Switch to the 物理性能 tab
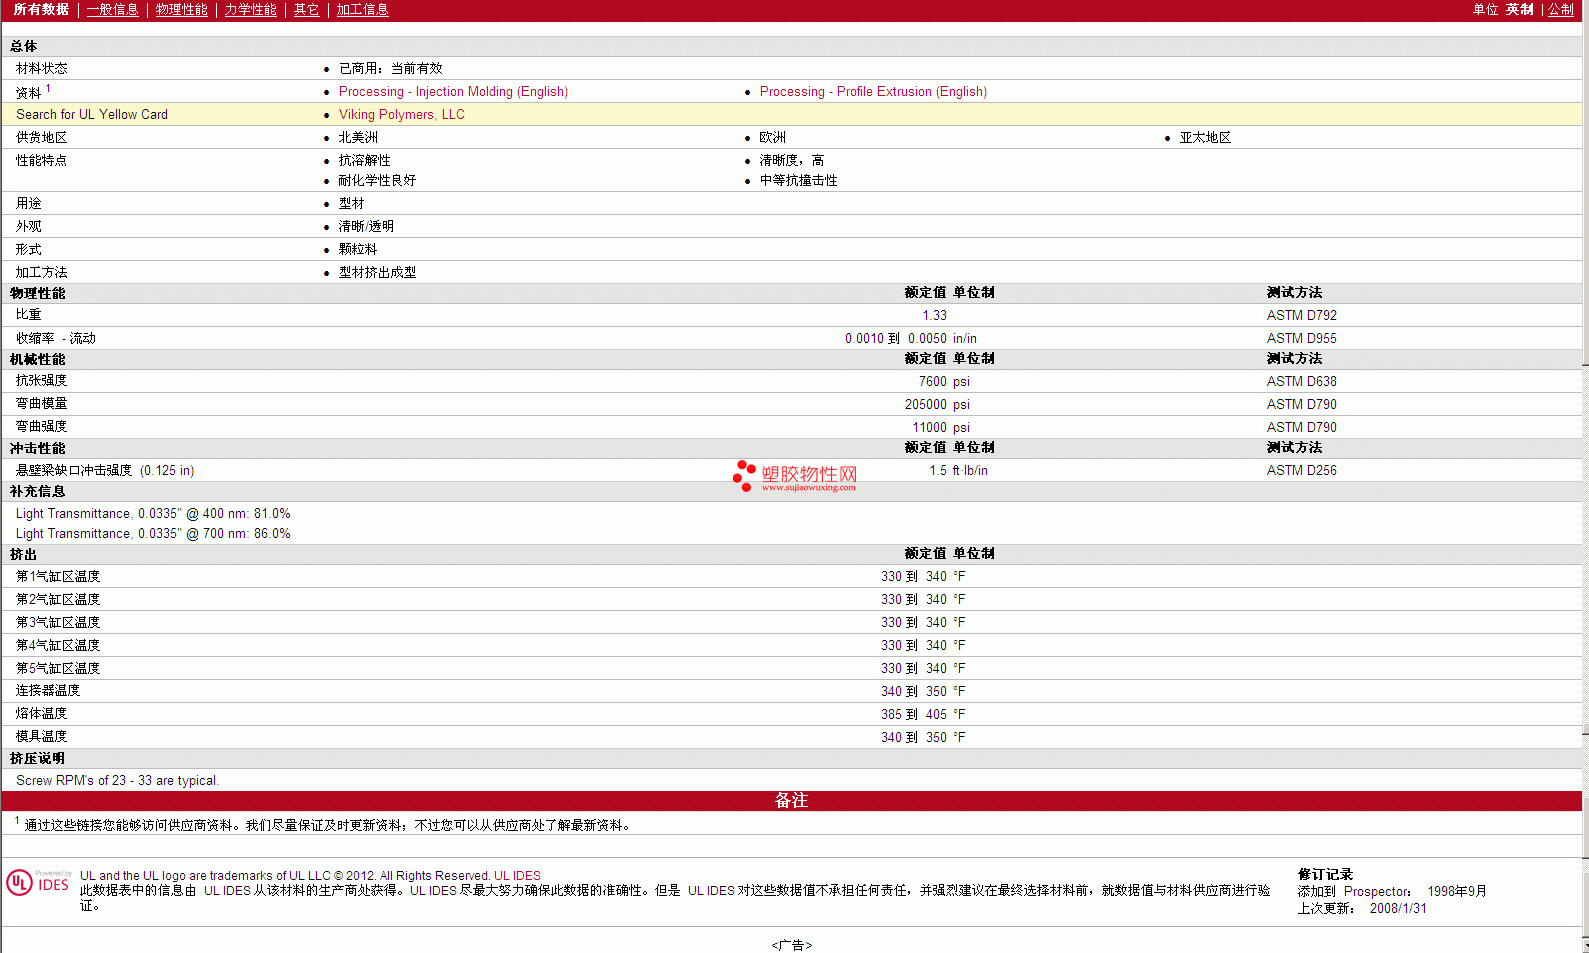Viewport: 1589px width, 953px height. coord(181,9)
